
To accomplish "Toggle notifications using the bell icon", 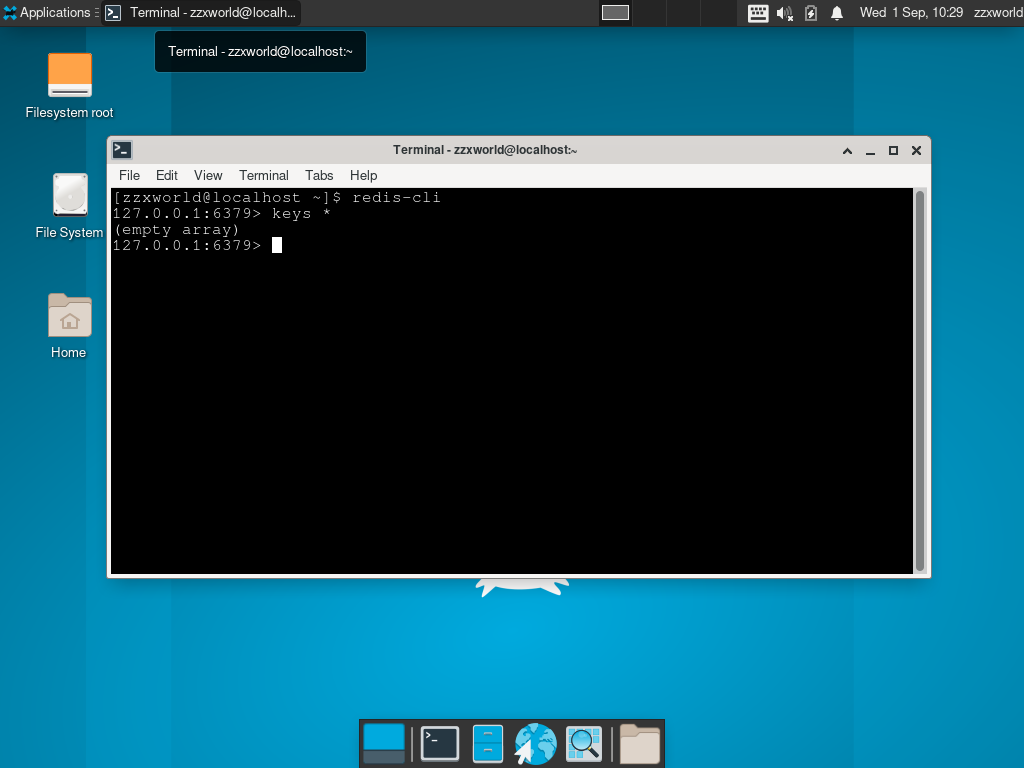I will pyautogui.click(x=837, y=14).
